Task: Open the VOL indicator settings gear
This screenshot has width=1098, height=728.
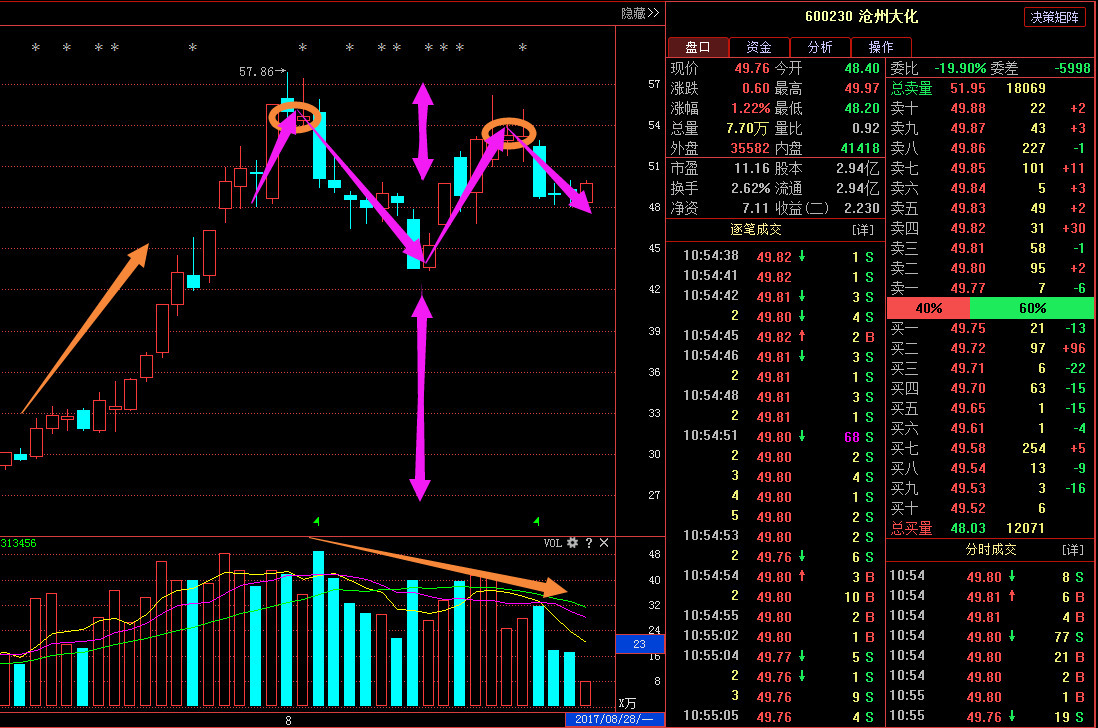Action: [573, 543]
